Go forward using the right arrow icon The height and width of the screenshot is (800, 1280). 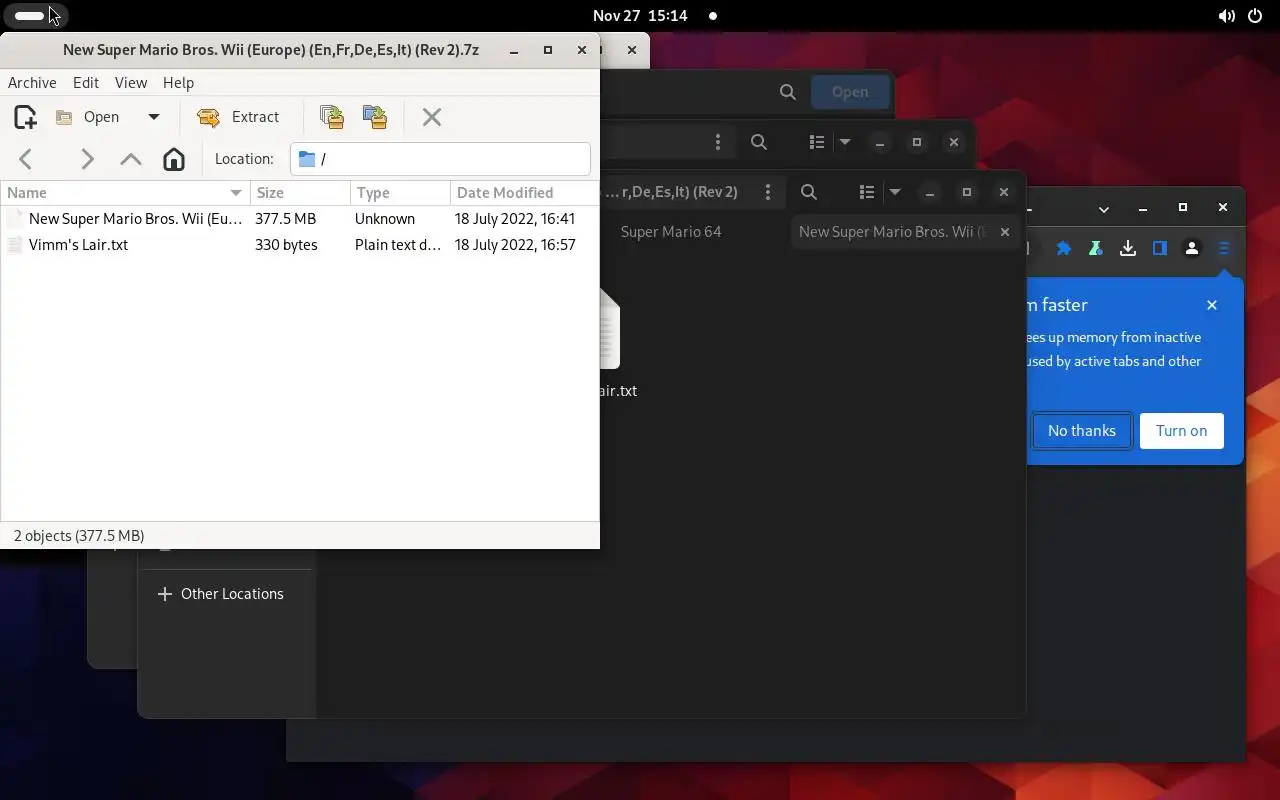click(x=87, y=159)
